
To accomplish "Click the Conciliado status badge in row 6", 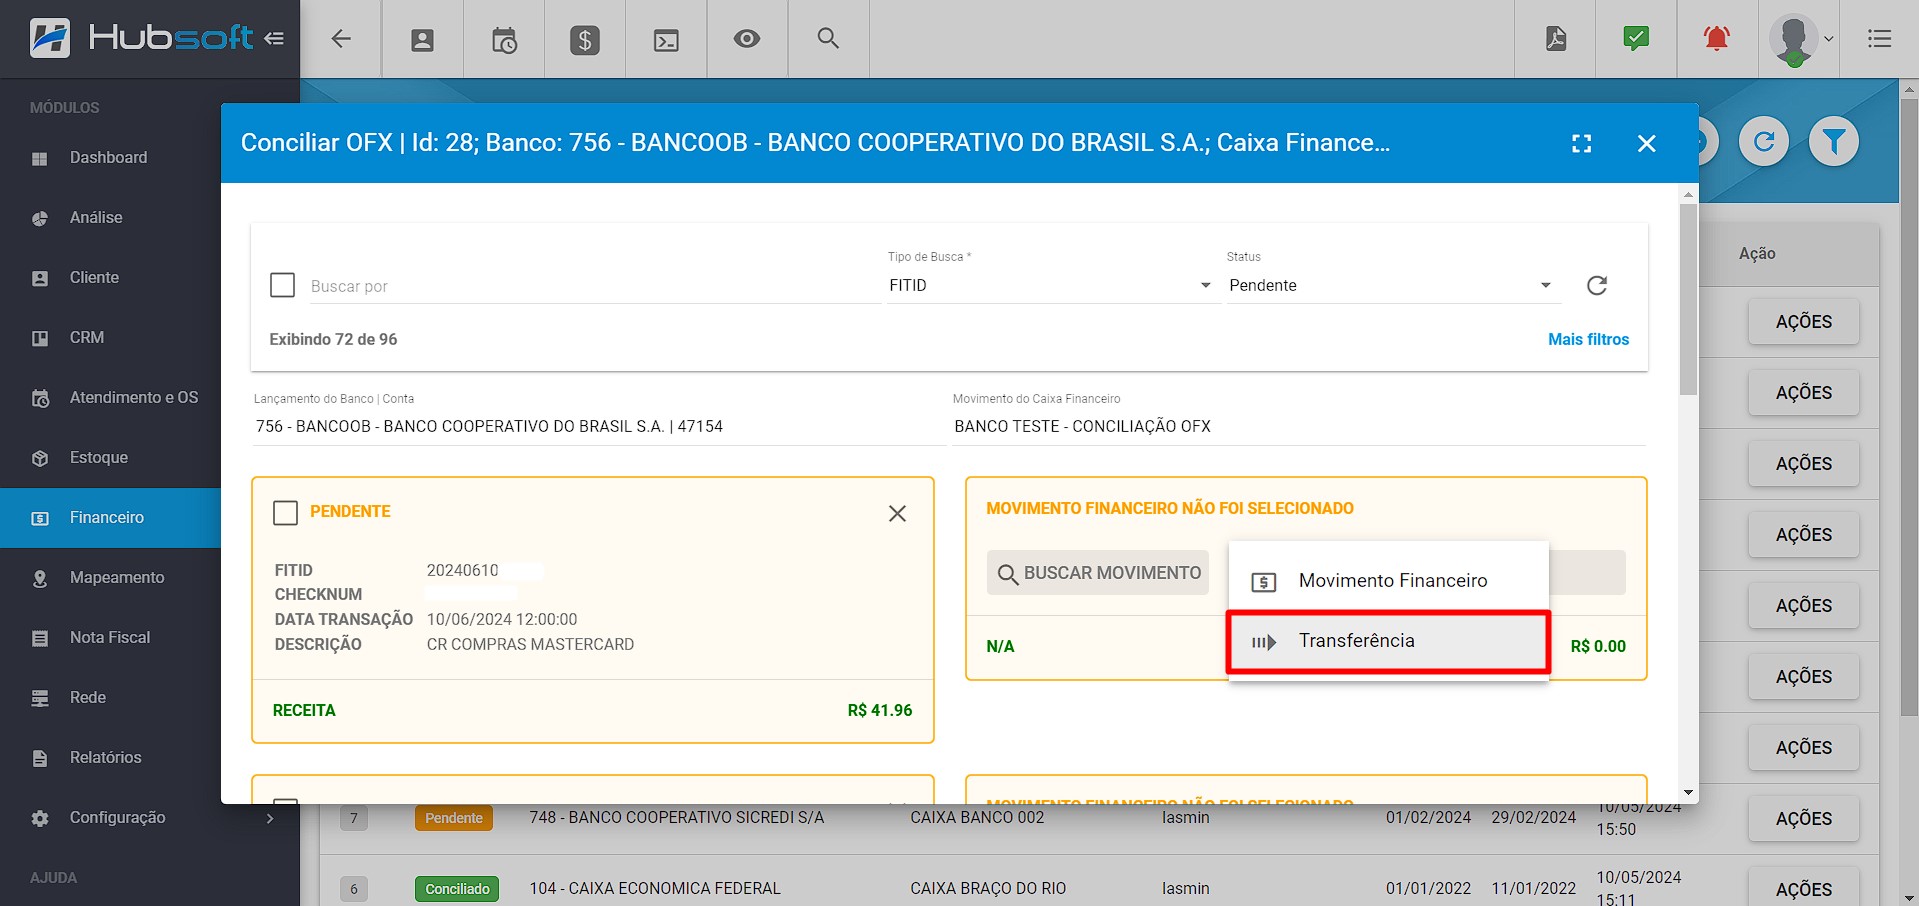I will [x=457, y=889].
